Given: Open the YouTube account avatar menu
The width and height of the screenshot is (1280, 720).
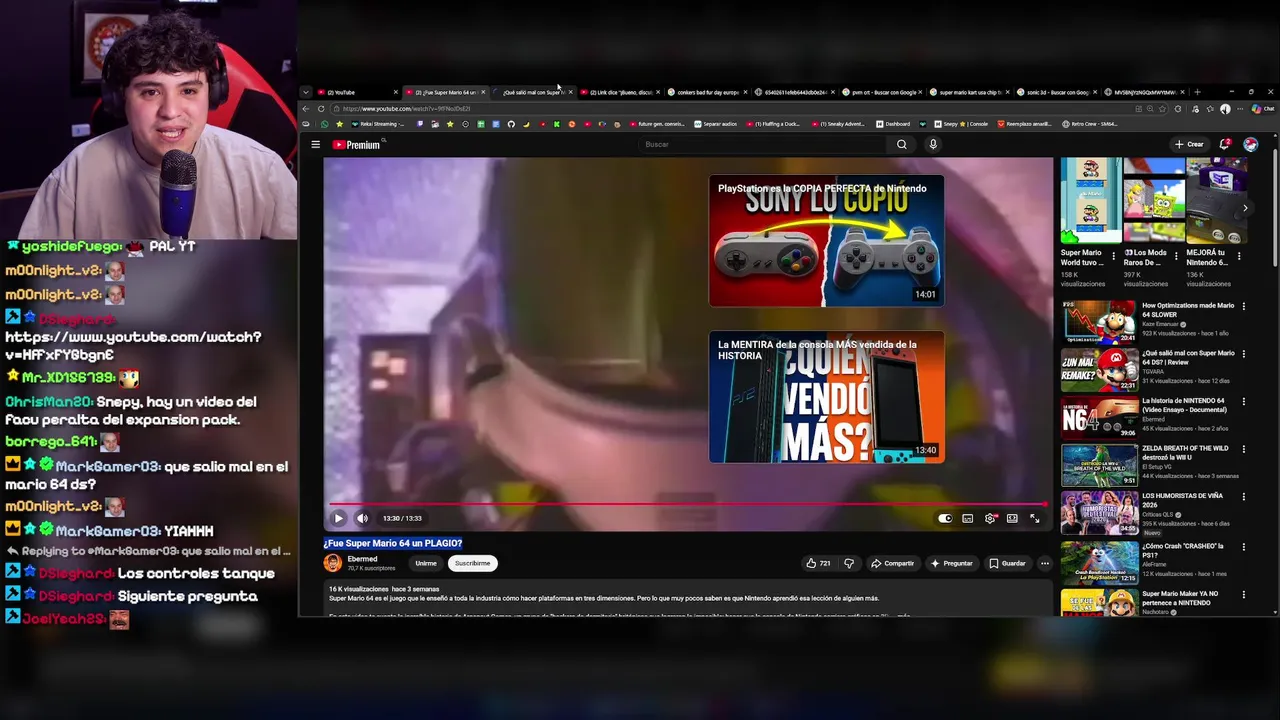Looking at the screenshot, I should click(1250, 144).
